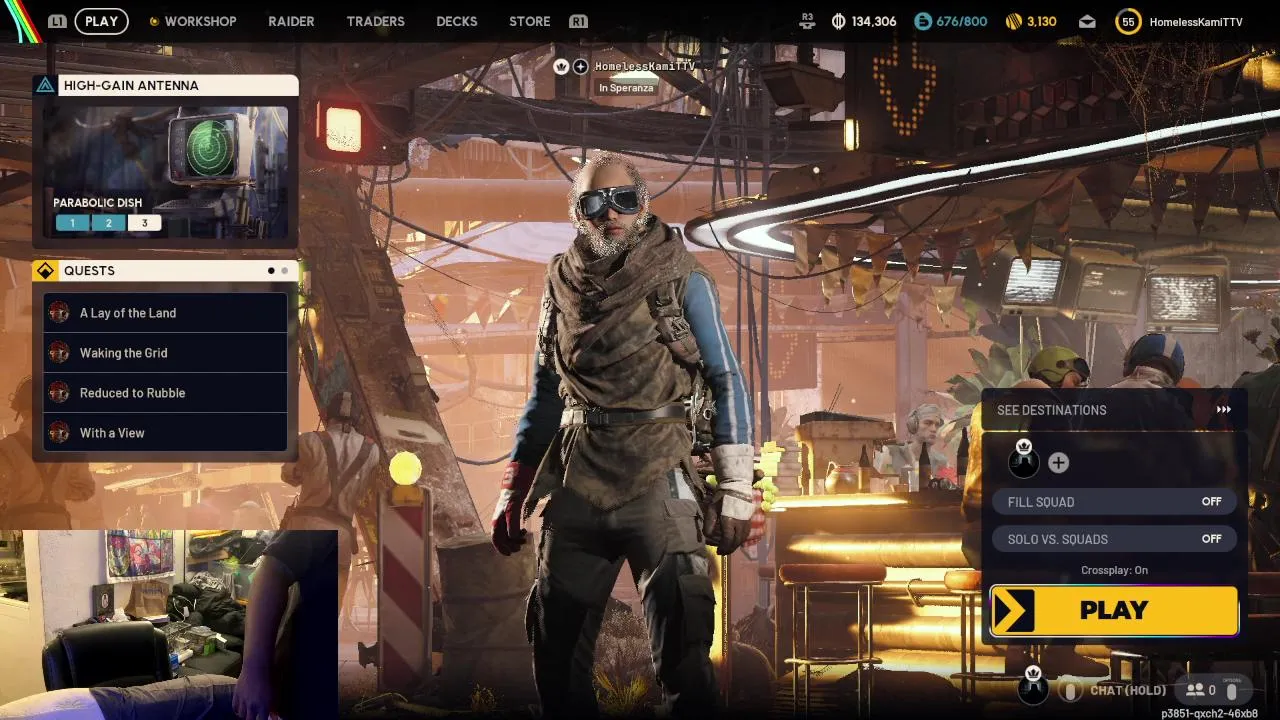Open the Play tab in top navigation
The width and height of the screenshot is (1280, 720).
pyautogui.click(x=101, y=21)
